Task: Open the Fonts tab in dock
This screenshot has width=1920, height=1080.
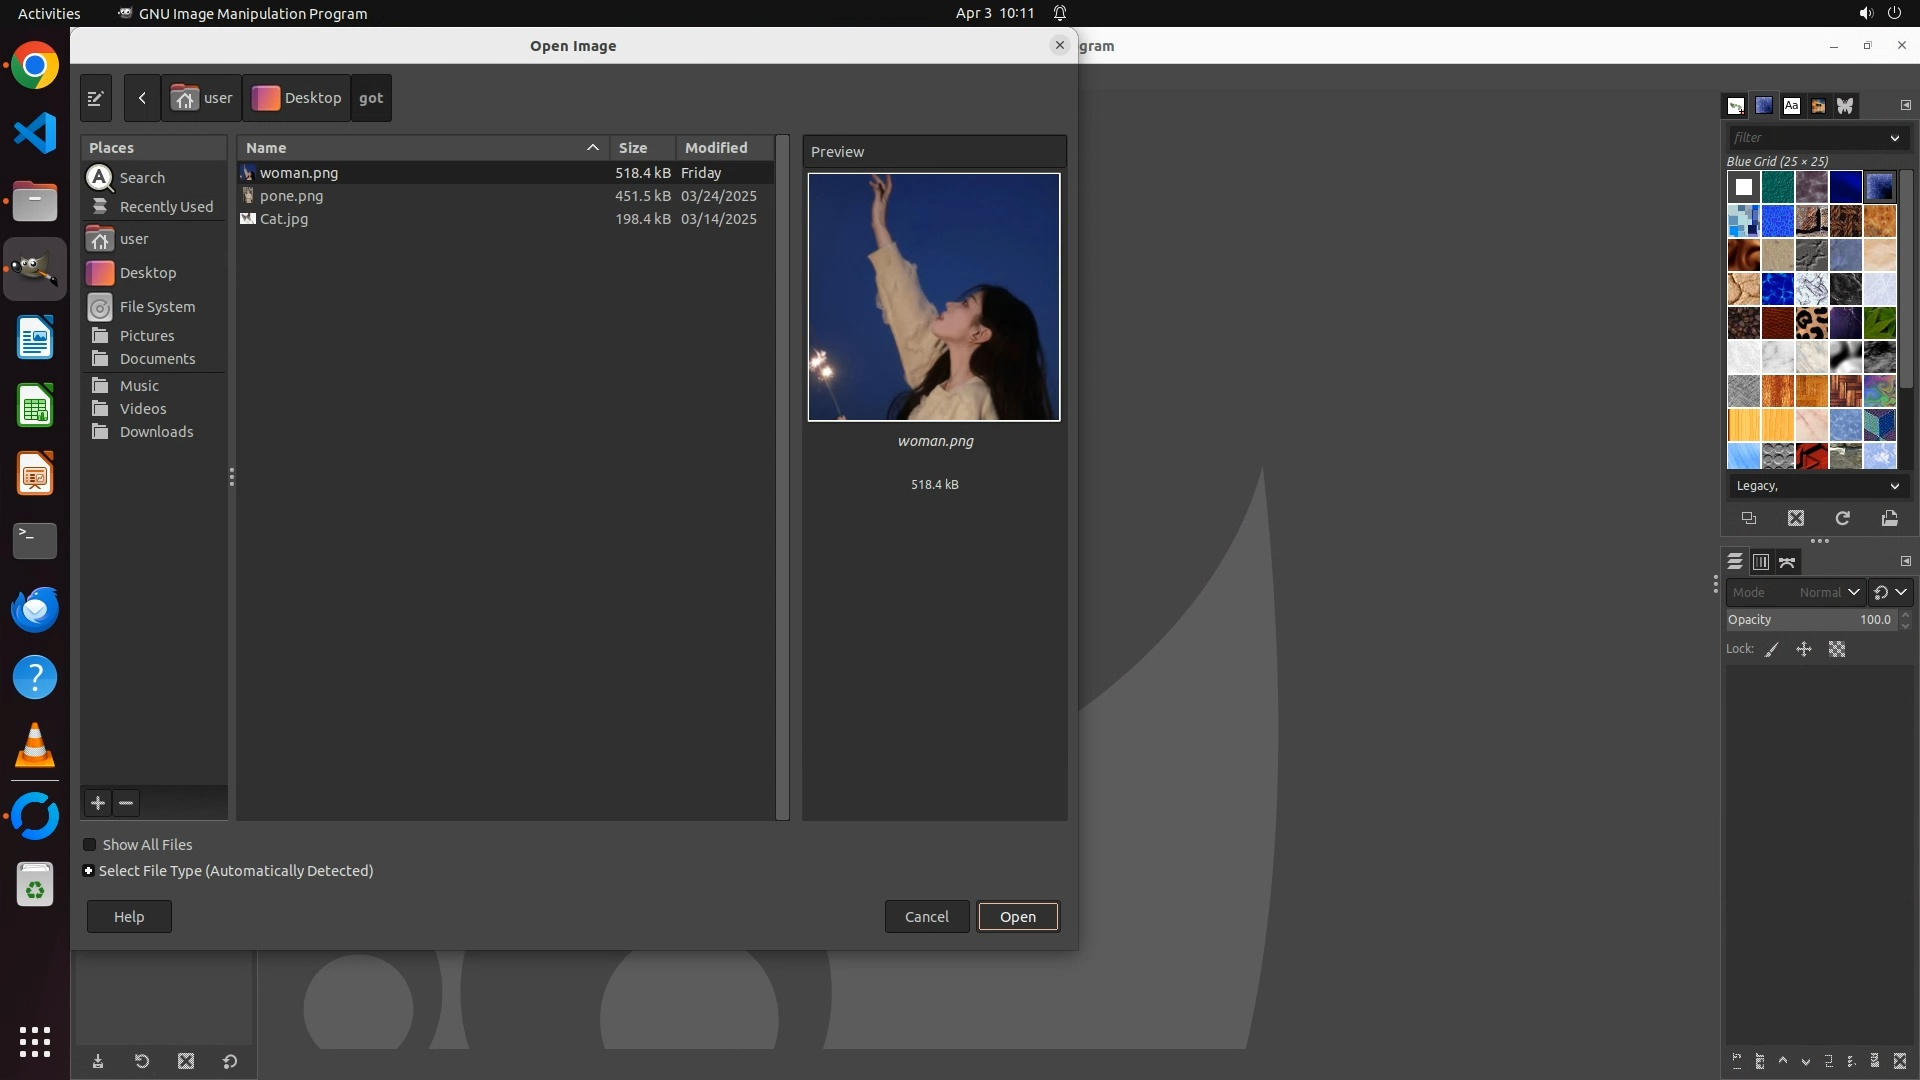Action: click(1791, 105)
